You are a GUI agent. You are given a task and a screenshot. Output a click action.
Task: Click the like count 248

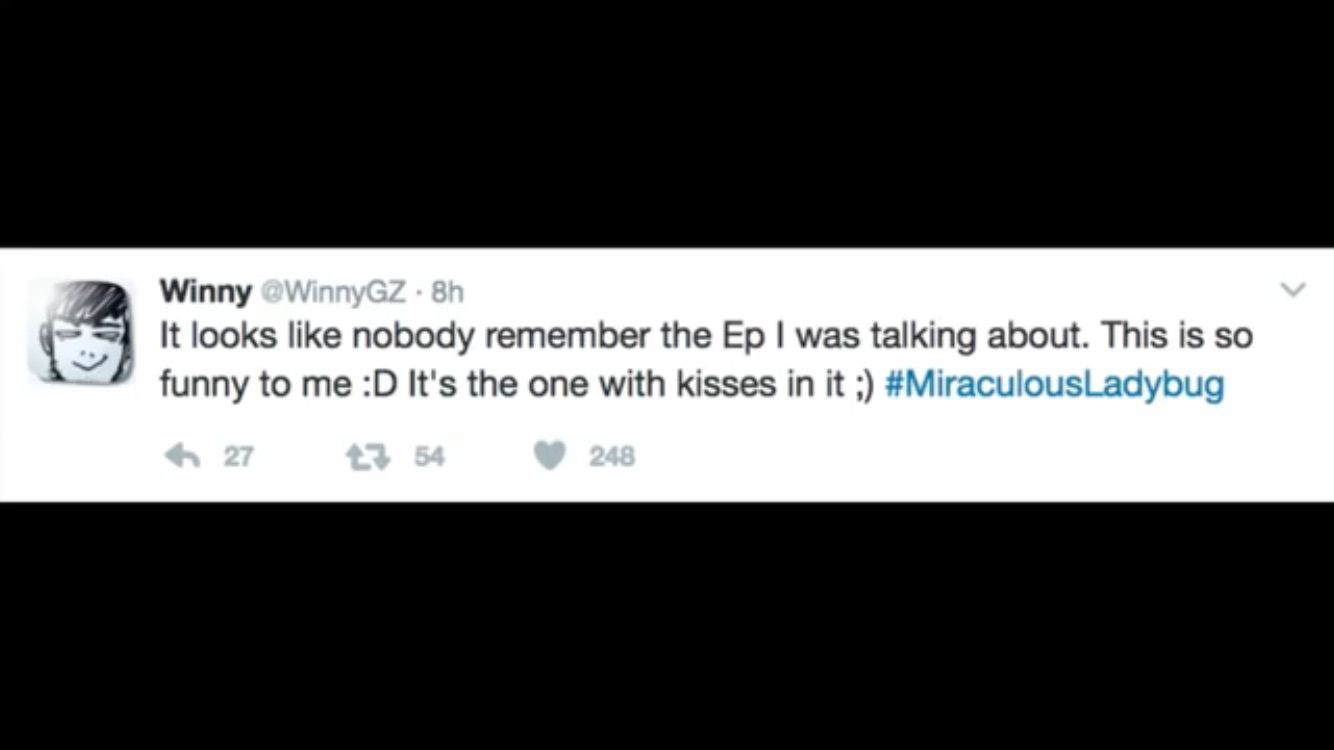click(612, 457)
